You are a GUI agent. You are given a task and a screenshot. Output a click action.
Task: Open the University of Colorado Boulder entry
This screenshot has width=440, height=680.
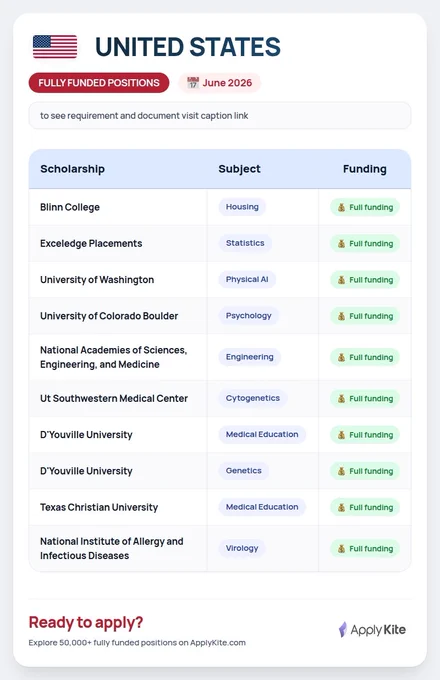point(109,316)
